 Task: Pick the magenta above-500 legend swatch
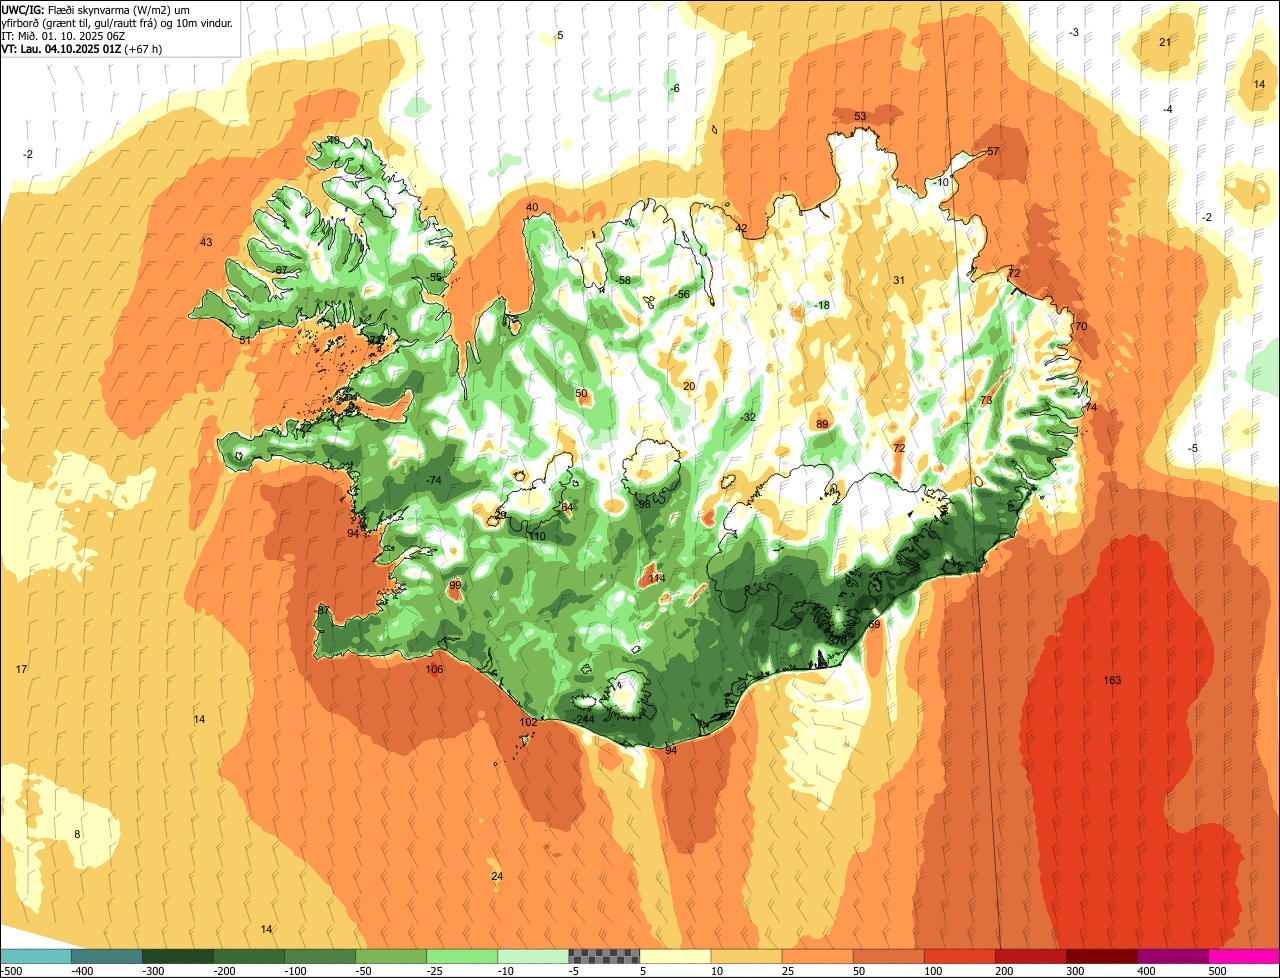1244,956
